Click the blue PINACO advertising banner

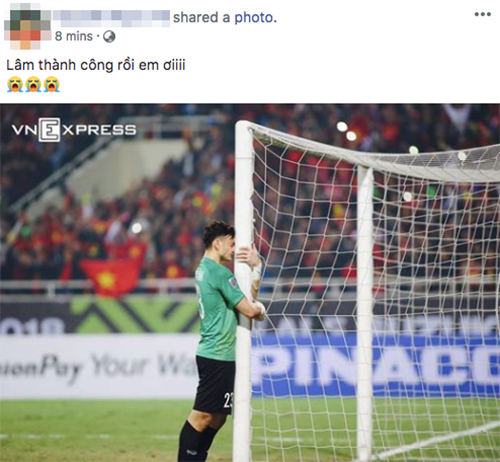pyautogui.click(x=376, y=364)
